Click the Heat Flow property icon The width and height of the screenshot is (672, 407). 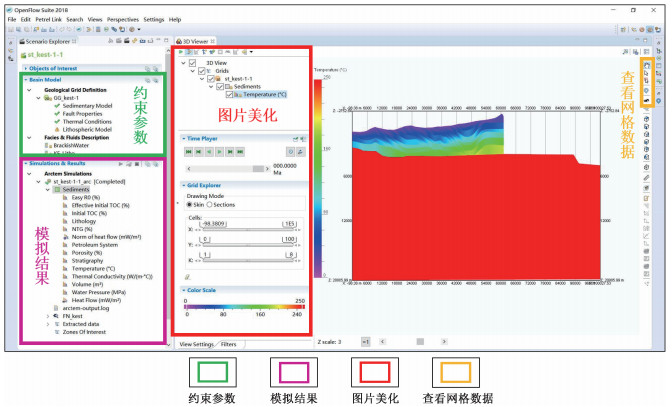[64, 299]
